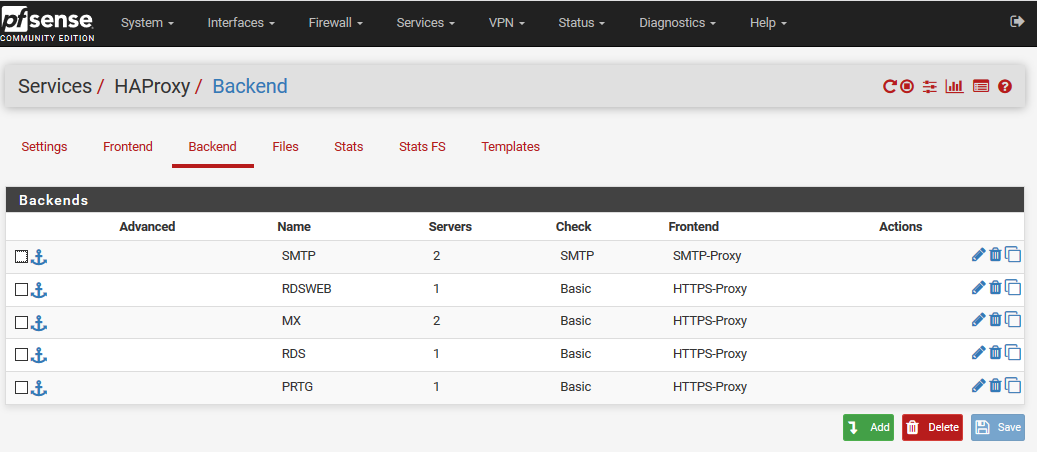Click the Services breadcrumb link

tap(55, 86)
